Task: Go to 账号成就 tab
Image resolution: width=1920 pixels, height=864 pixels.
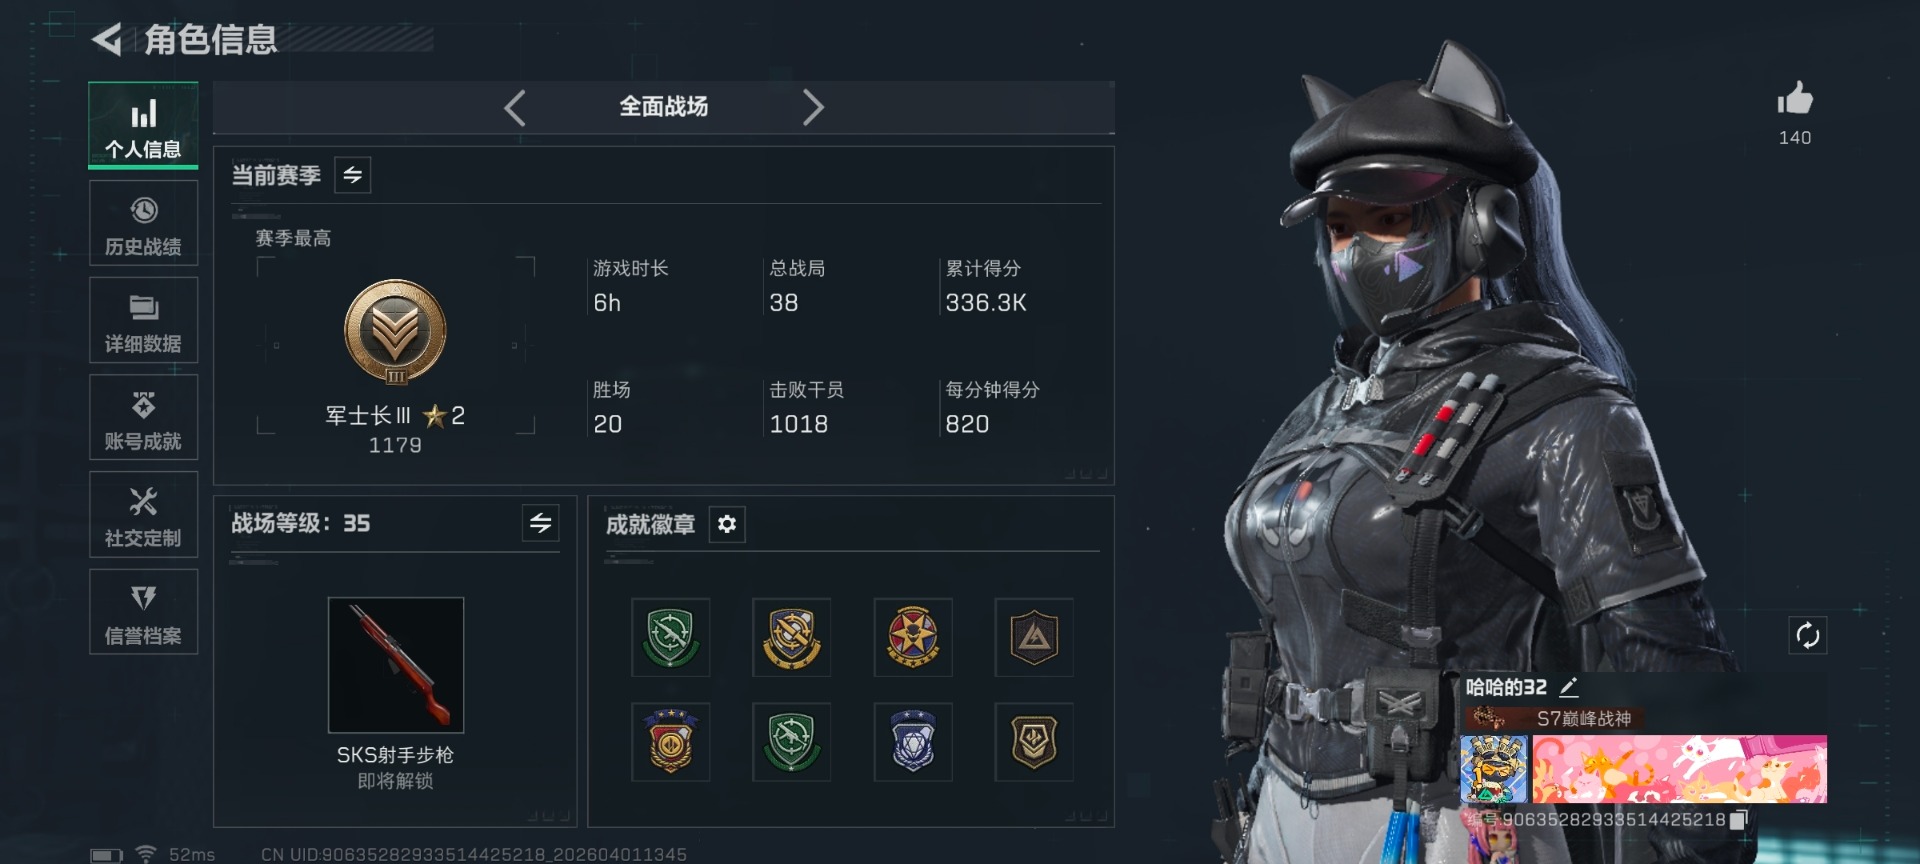Action: tap(143, 418)
